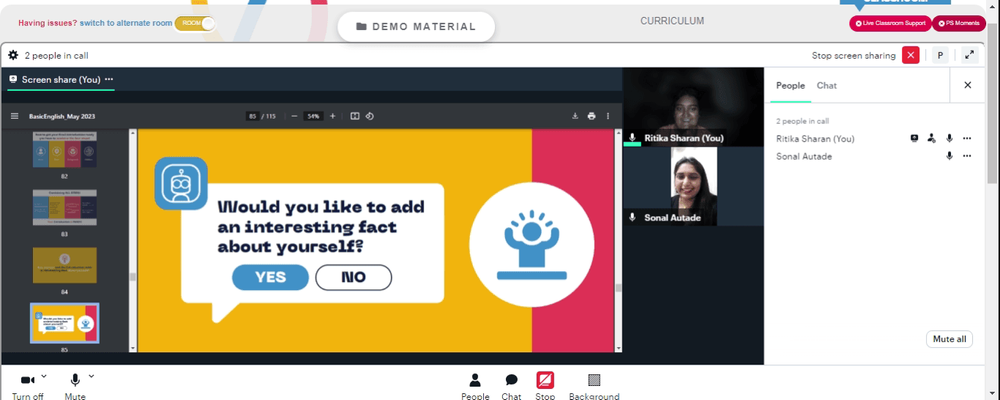Select the page 85 thumbnail

[64, 323]
